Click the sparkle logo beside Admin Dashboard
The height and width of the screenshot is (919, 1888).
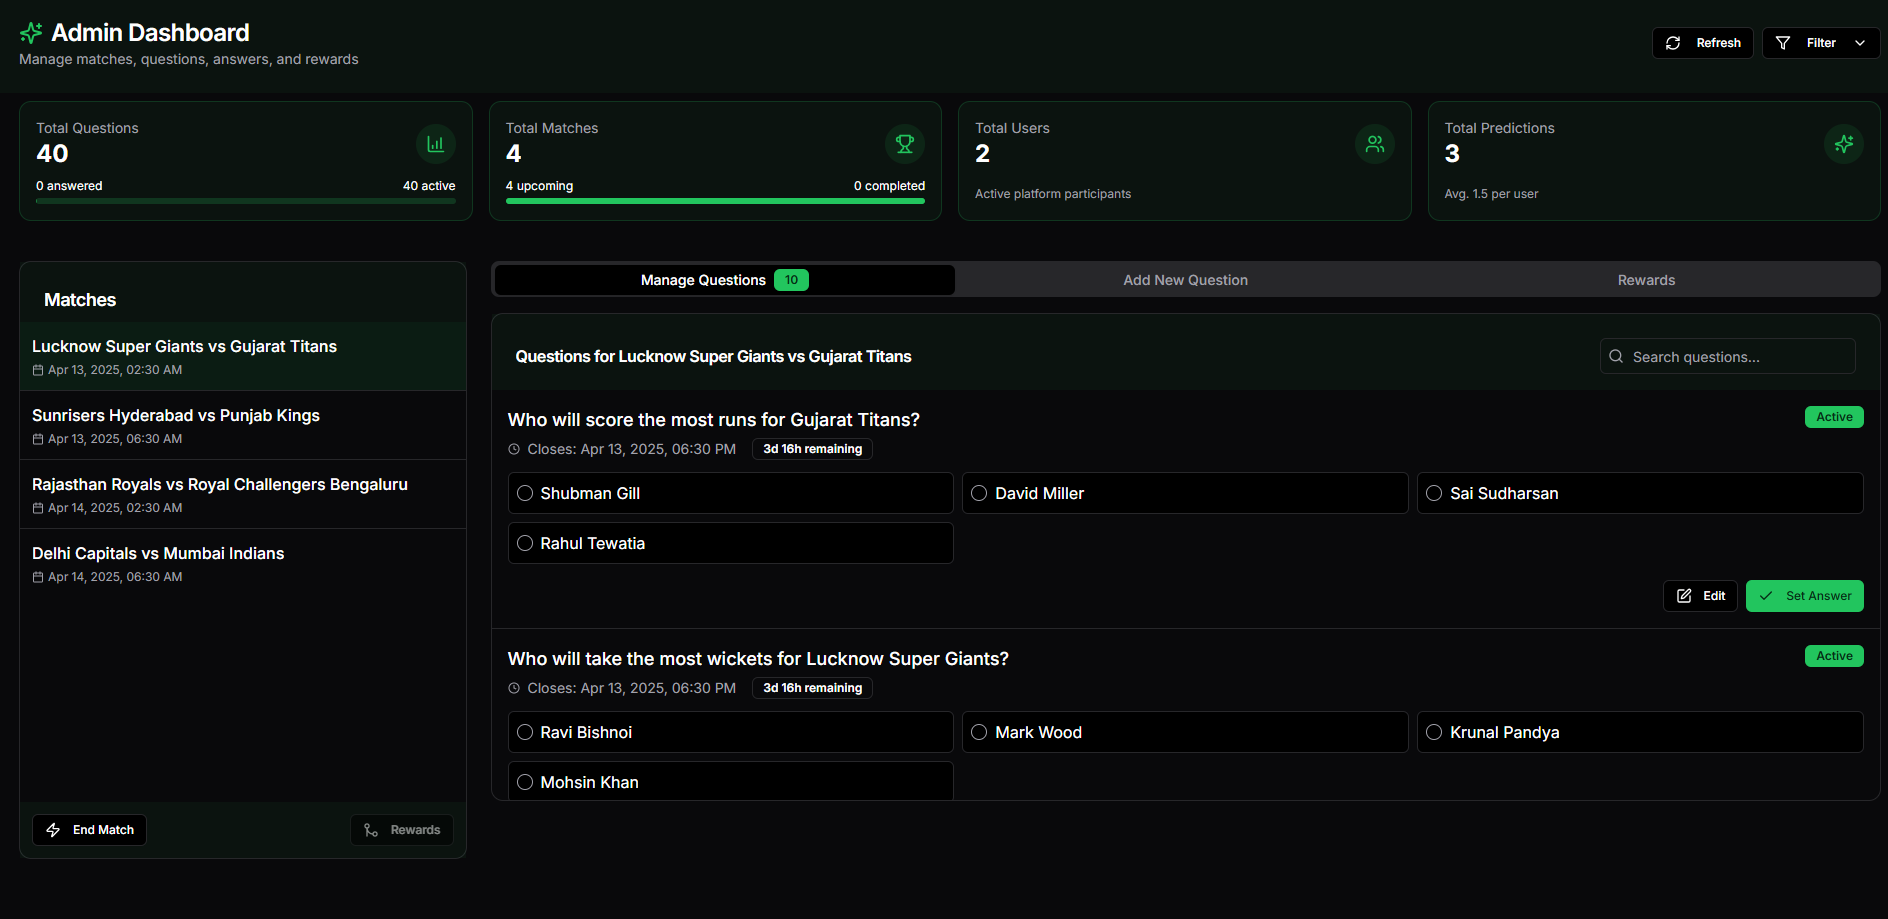point(31,33)
